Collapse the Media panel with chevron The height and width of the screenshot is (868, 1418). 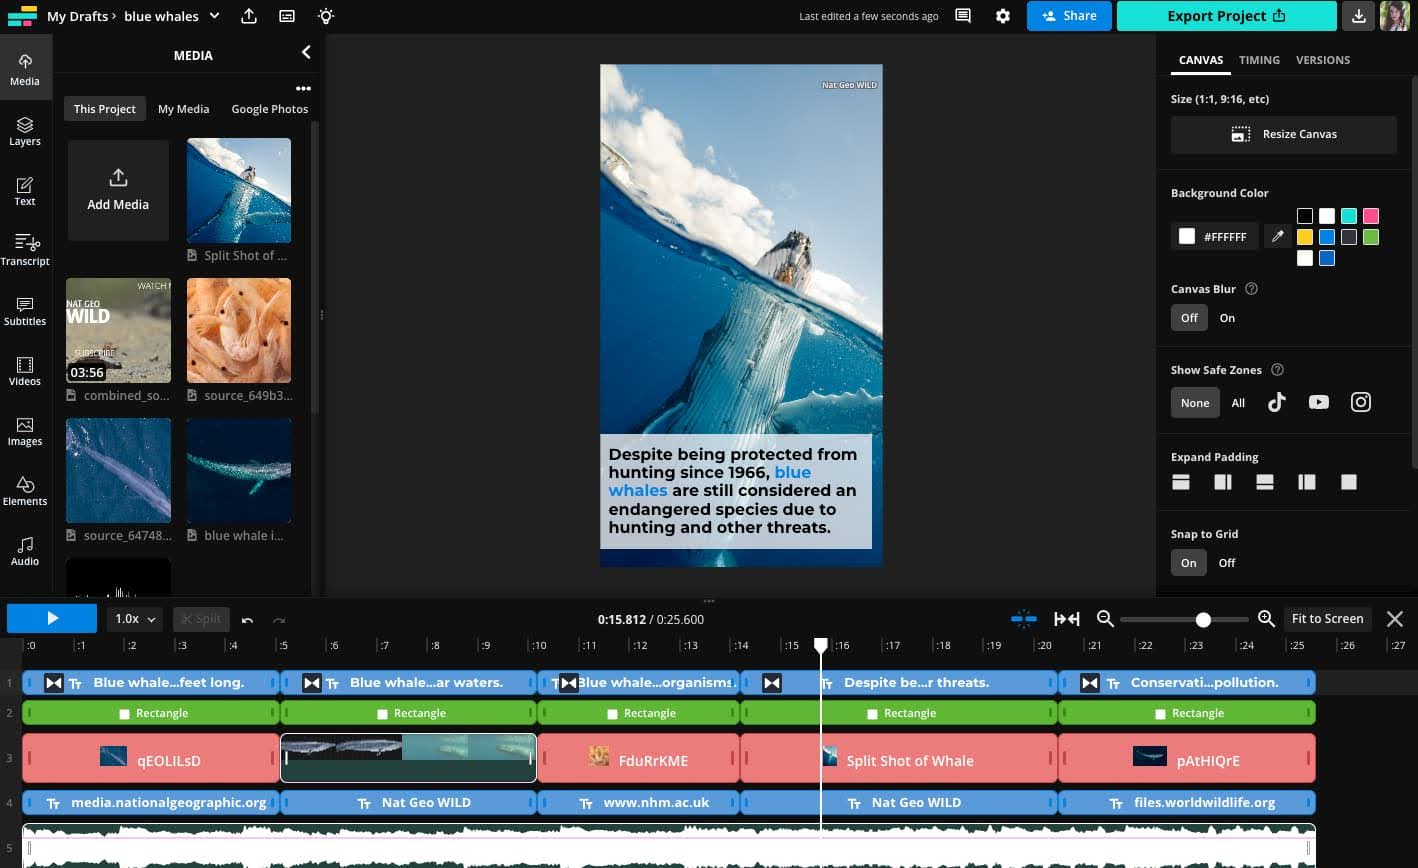(306, 53)
